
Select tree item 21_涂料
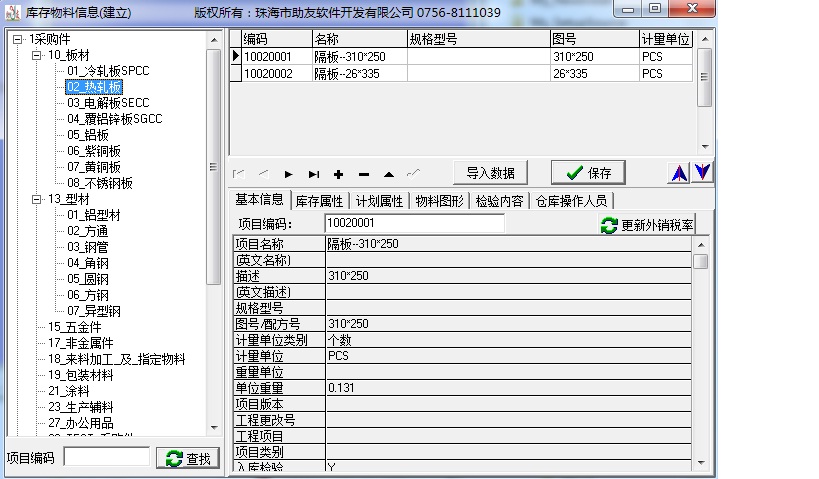tap(68, 391)
